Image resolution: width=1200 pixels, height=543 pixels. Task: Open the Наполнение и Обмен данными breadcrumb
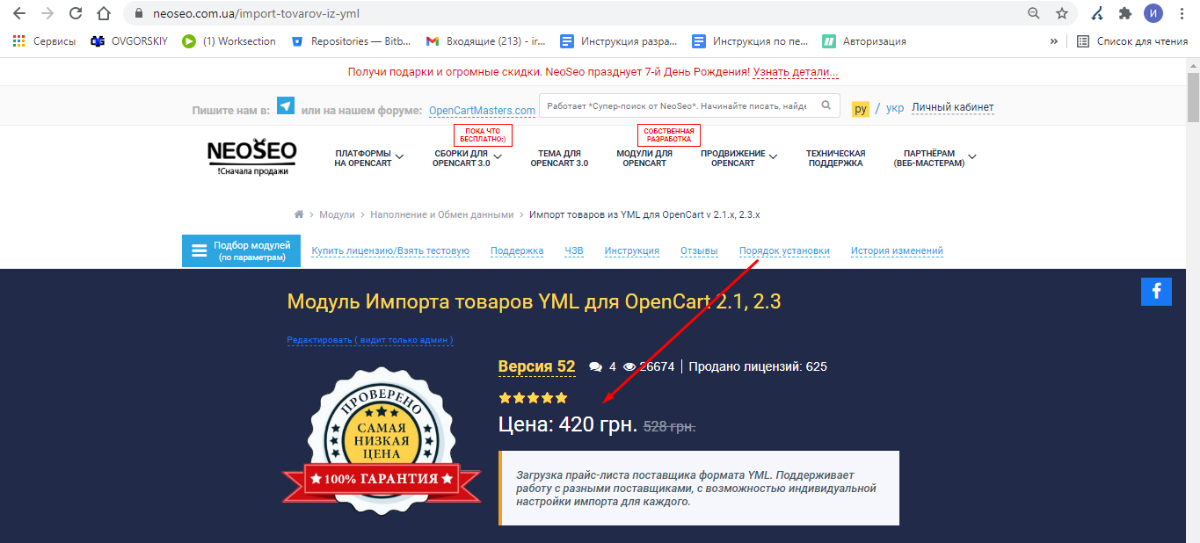(x=441, y=215)
